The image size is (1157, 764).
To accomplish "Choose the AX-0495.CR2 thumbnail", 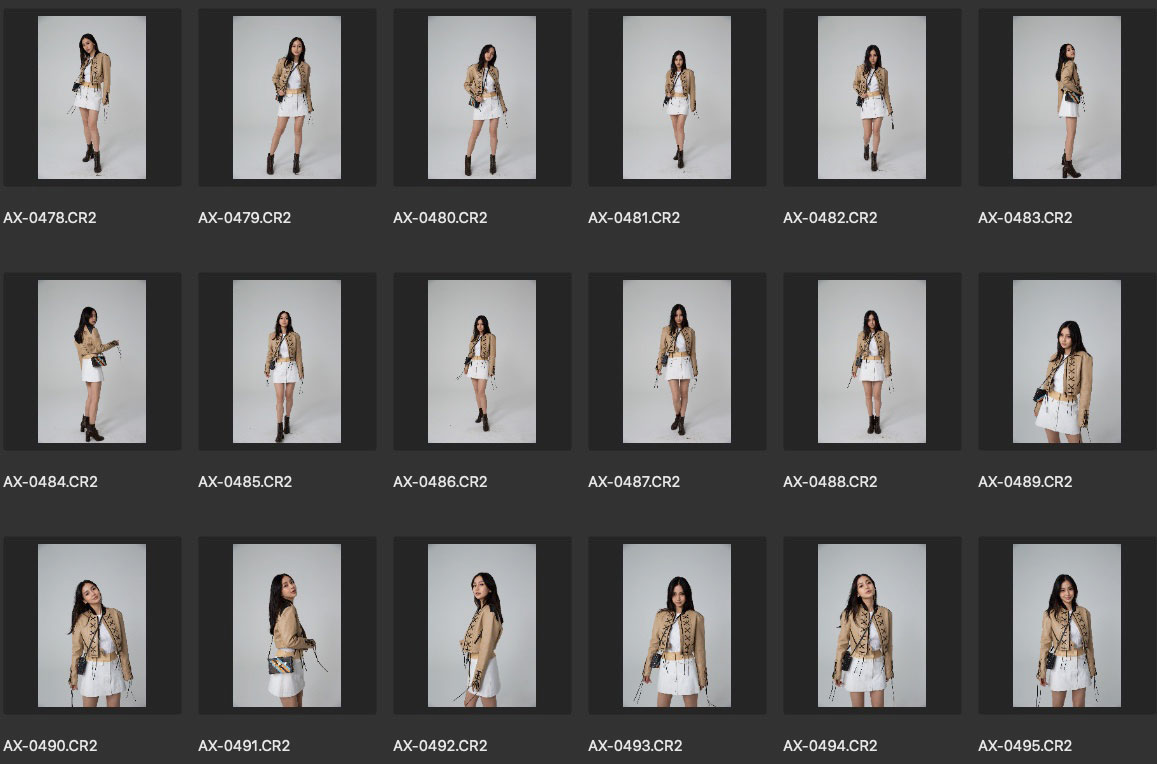I will click(x=1066, y=626).
